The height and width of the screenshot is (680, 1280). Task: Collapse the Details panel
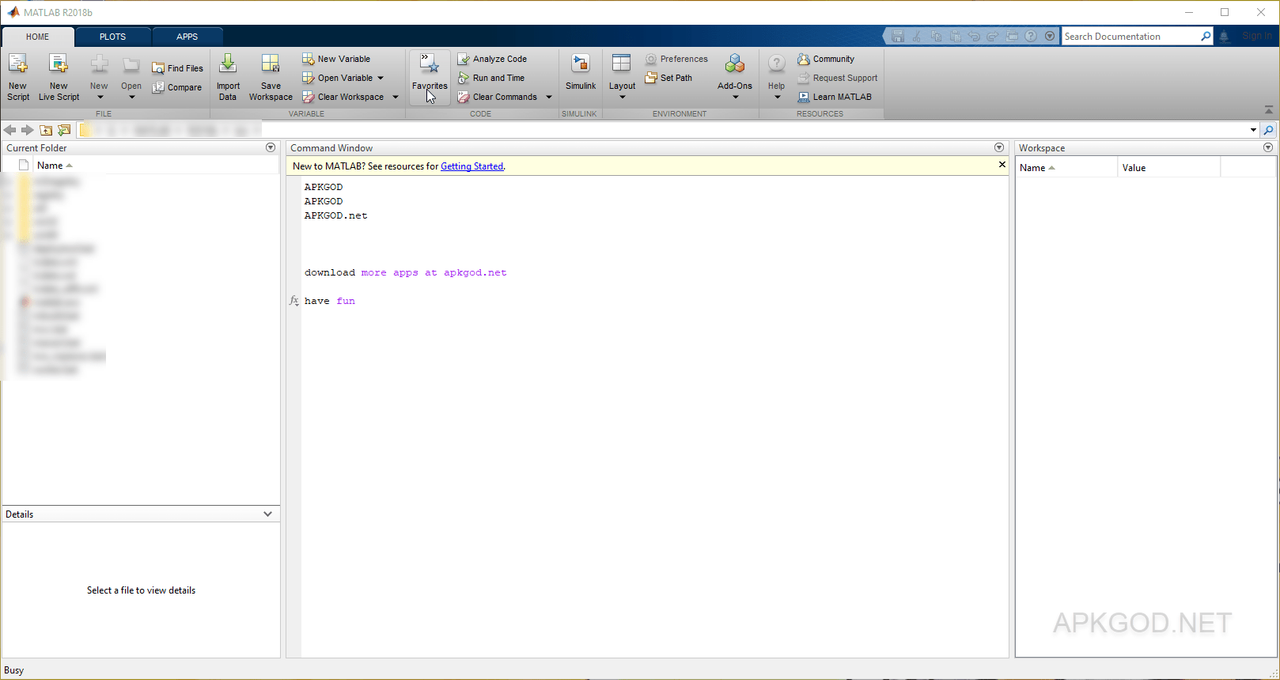coord(267,514)
